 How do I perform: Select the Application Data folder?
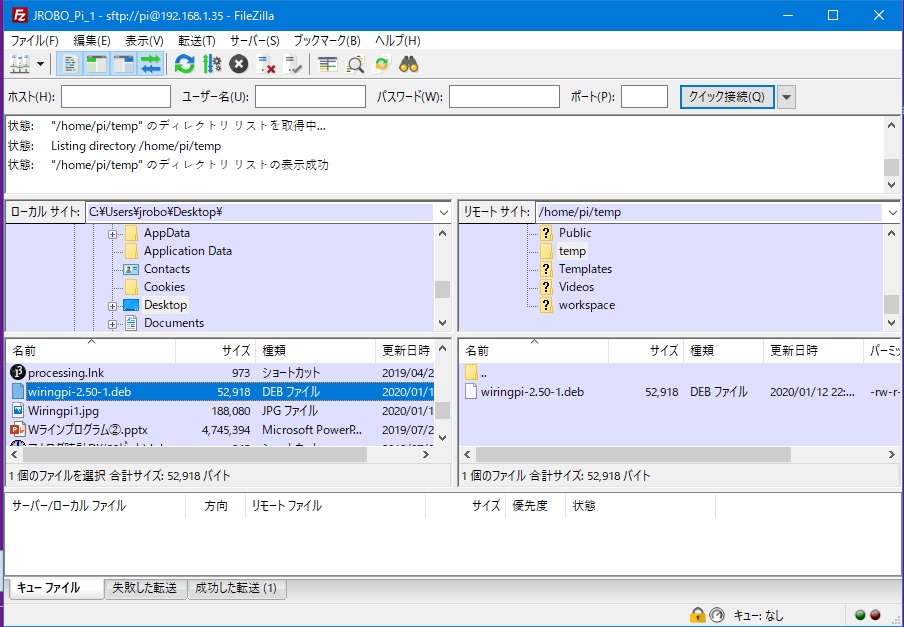187,251
